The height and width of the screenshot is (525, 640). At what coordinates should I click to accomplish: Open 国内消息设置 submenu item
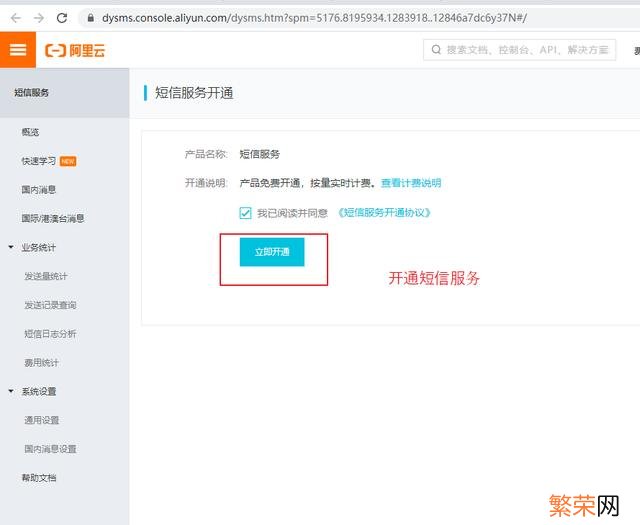click(50, 449)
